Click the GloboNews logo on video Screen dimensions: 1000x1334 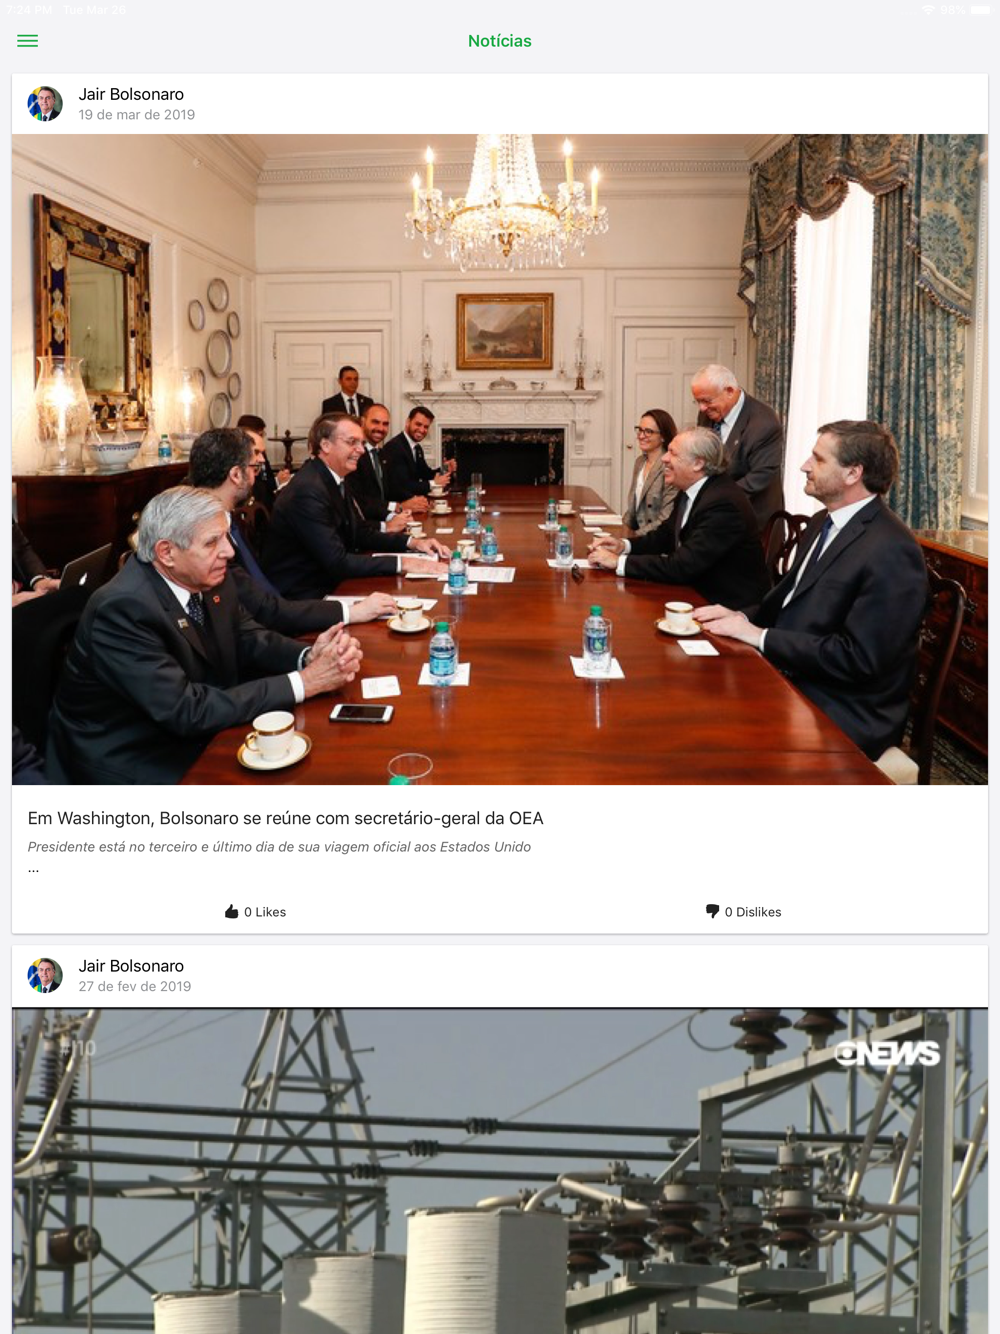tap(887, 1053)
